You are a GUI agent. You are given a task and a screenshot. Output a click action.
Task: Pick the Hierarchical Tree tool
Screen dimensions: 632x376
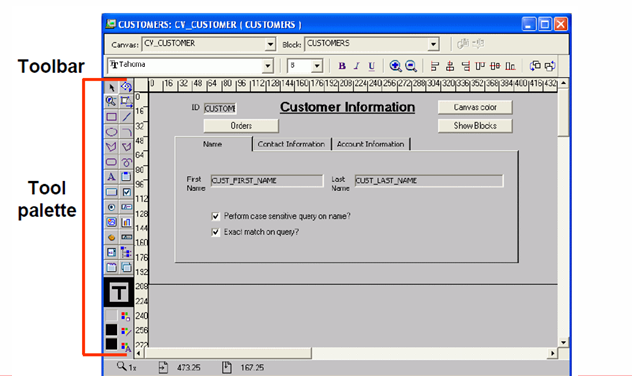point(126,252)
